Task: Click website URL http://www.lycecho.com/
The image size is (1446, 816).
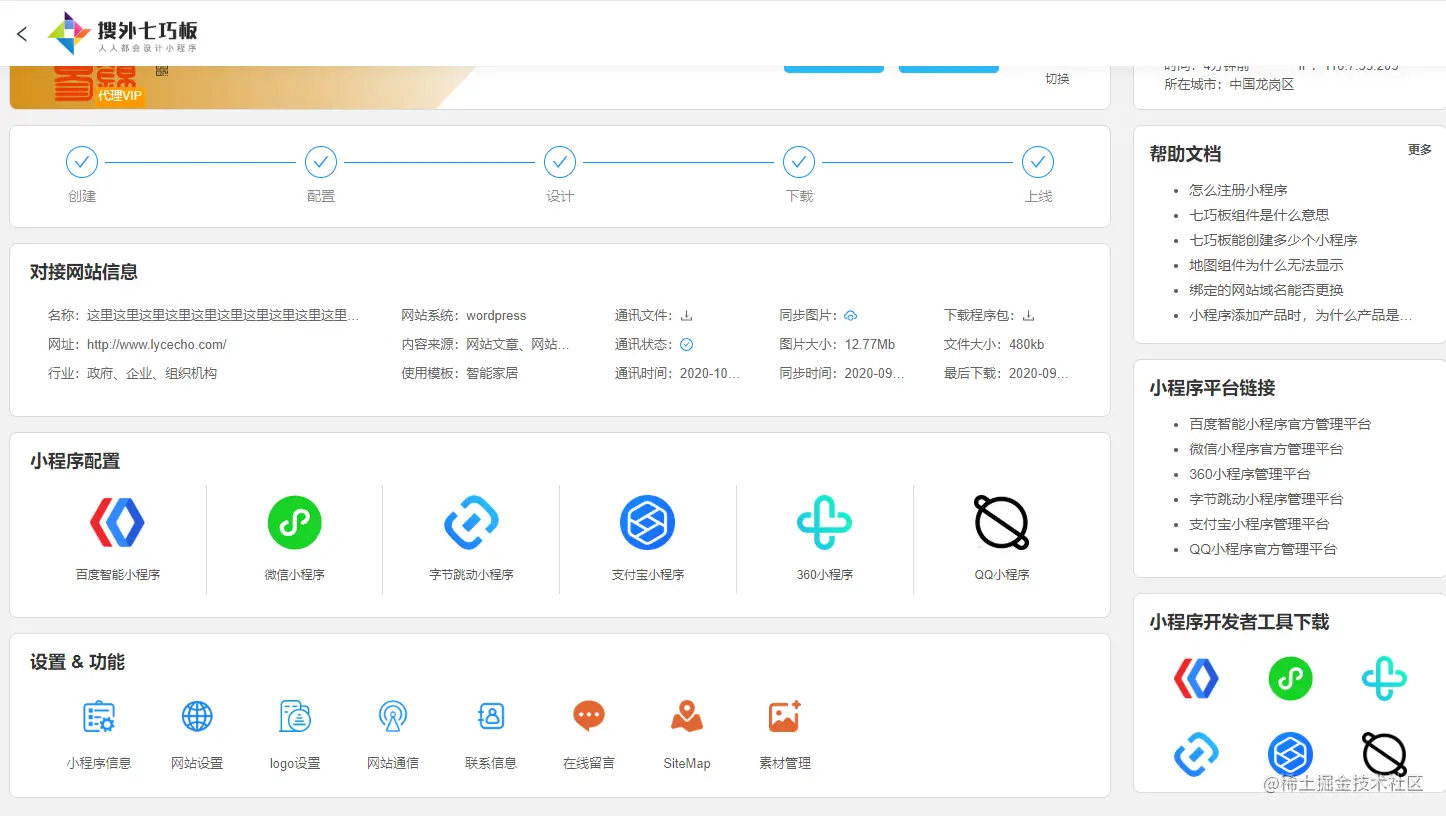Action: click(x=157, y=344)
